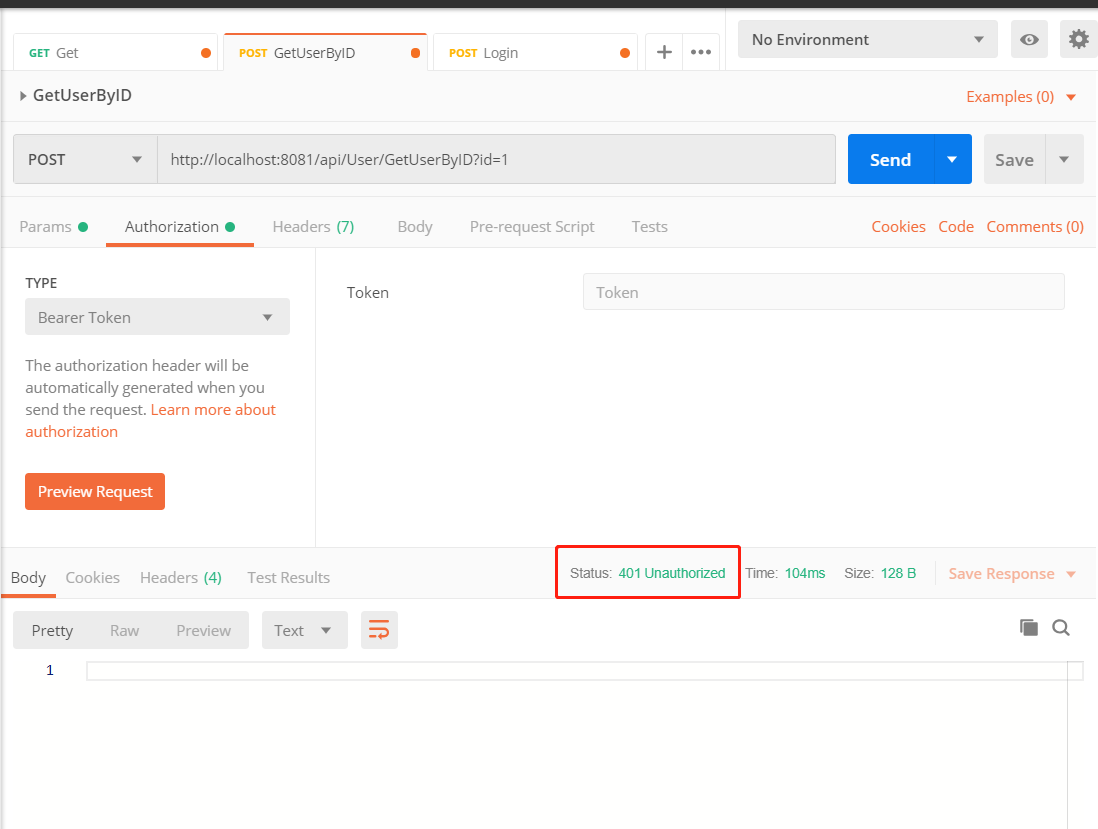Open the Text format dropdown
The image size is (1098, 829).
tap(305, 630)
